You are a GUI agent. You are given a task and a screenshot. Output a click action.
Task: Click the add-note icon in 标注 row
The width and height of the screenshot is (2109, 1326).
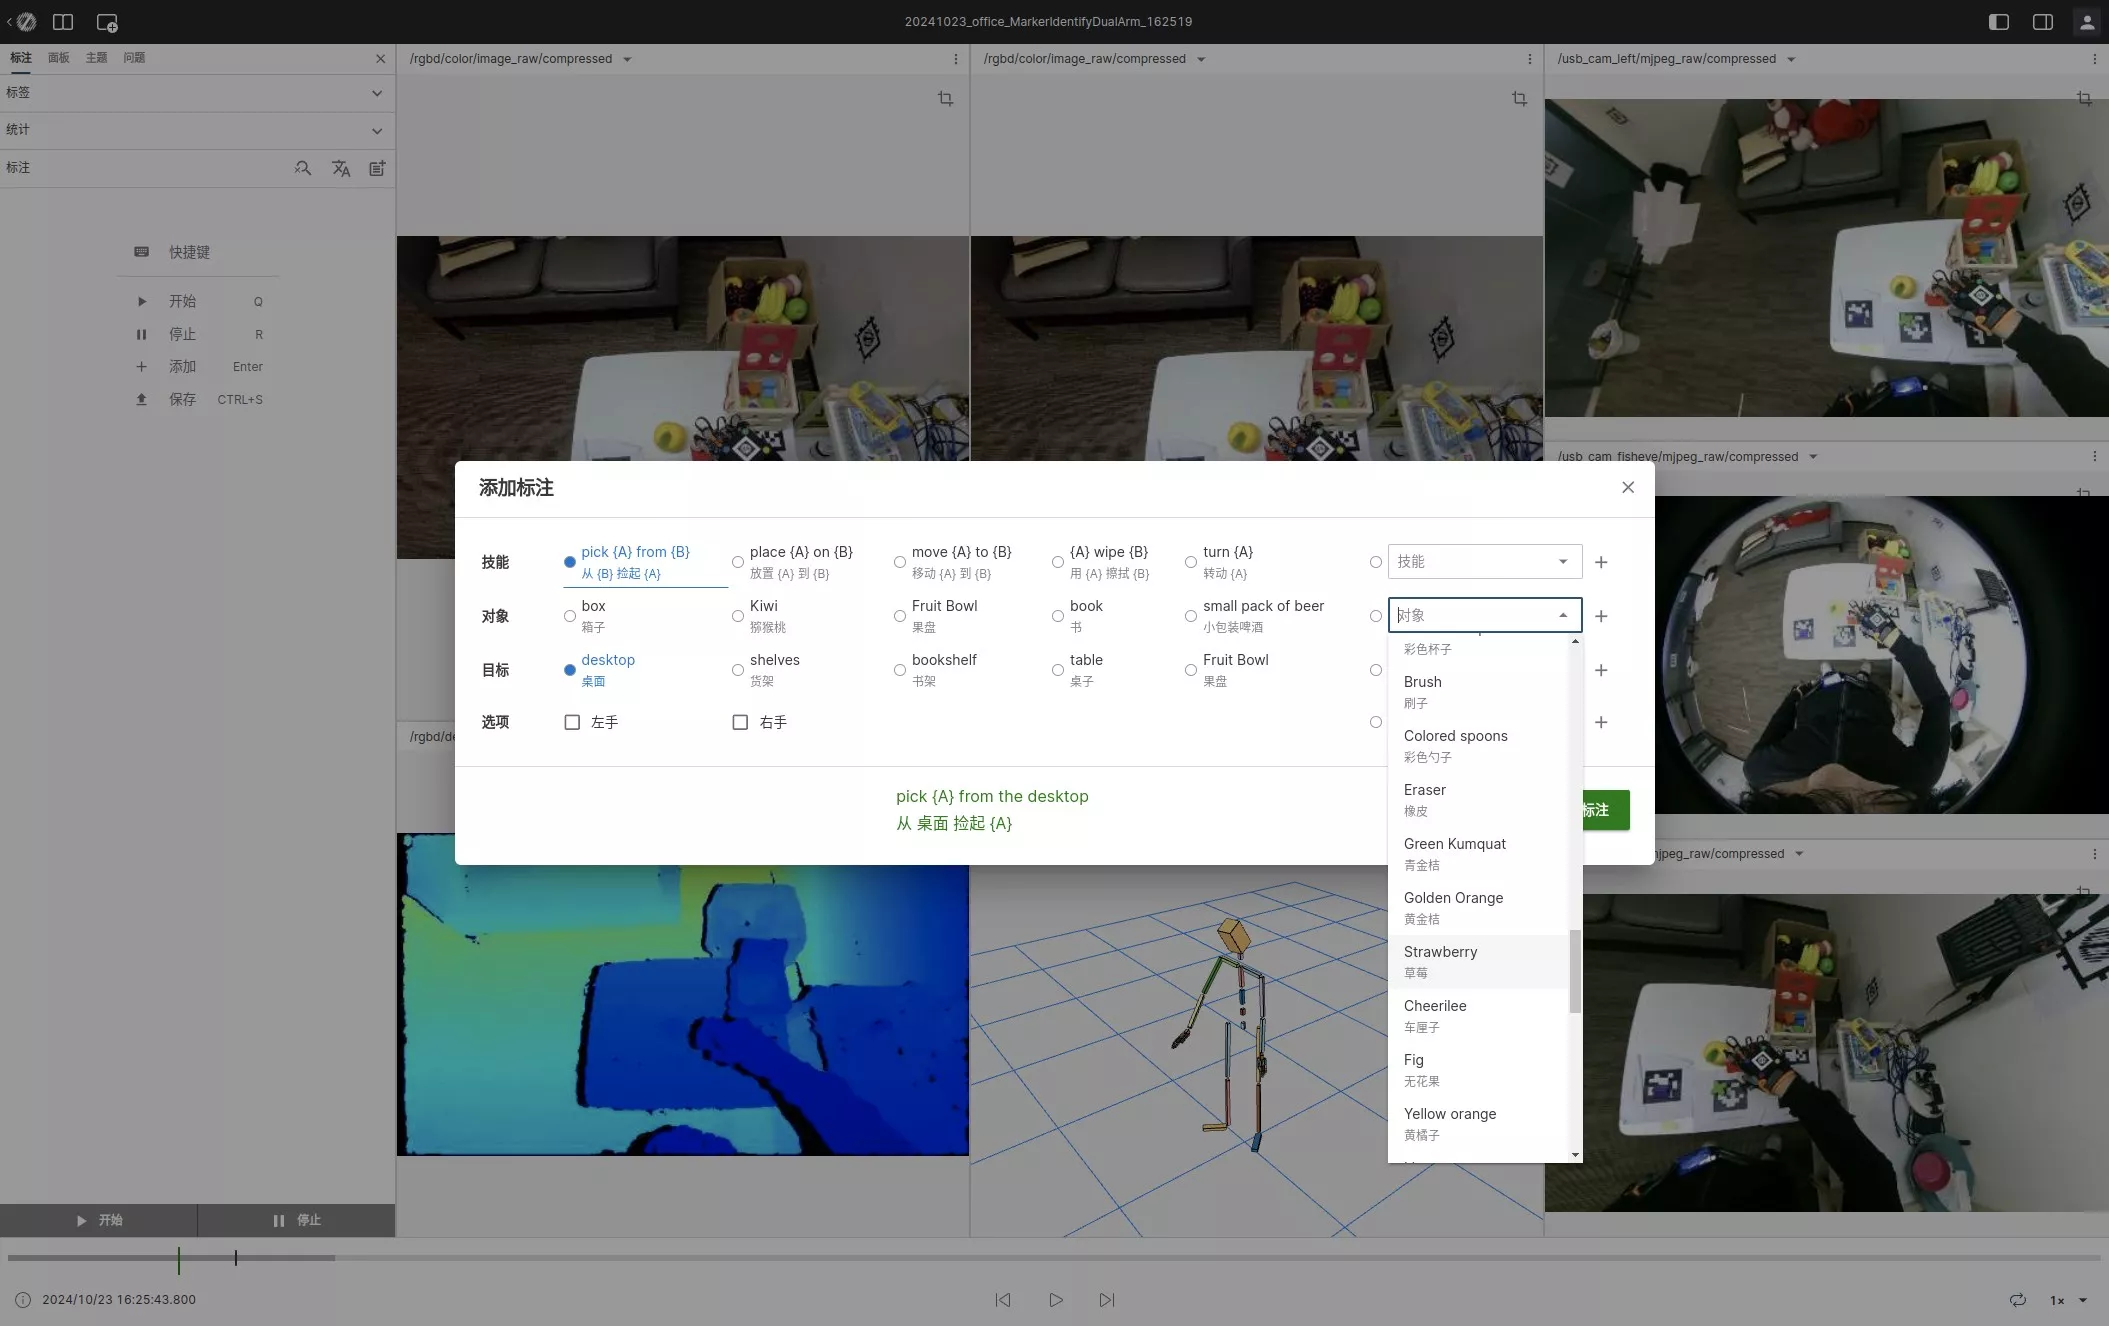click(377, 168)
